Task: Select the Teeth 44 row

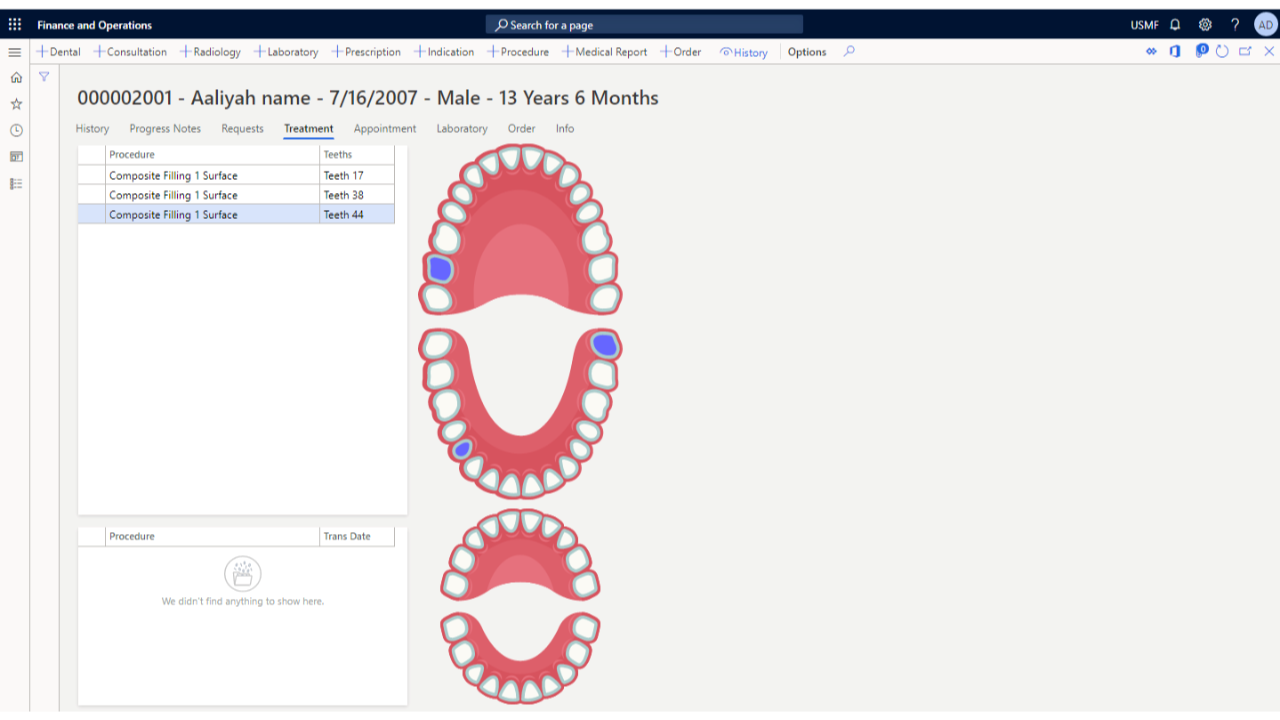Action: [x=236, y=215]
